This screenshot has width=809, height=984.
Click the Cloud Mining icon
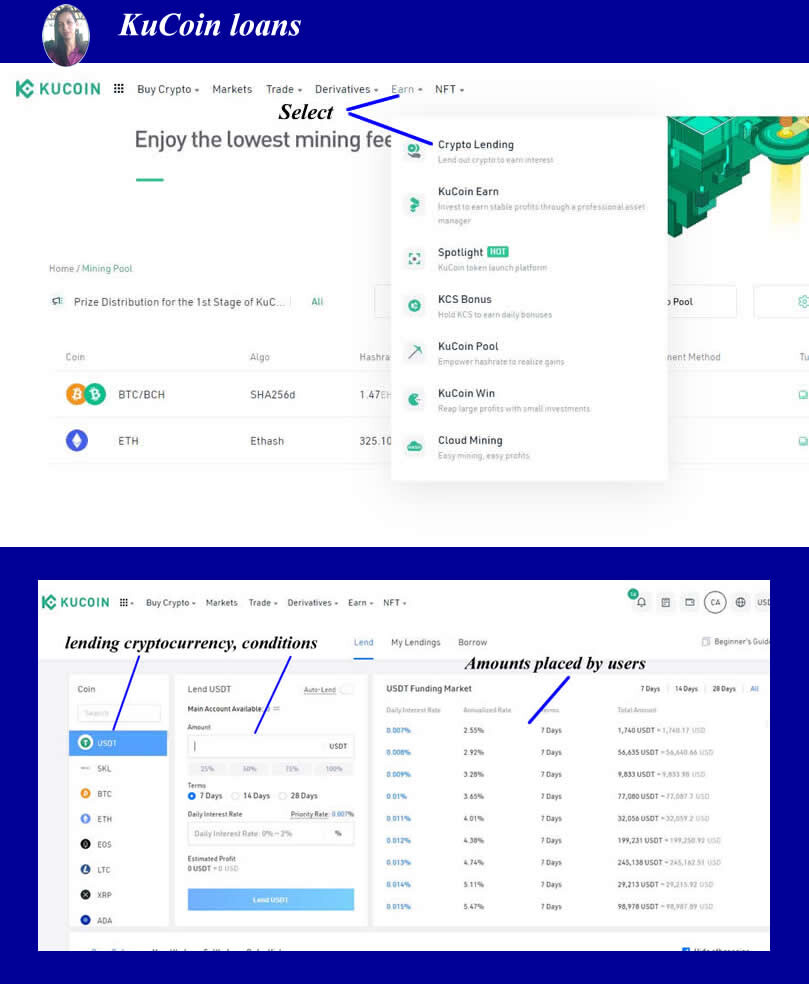pyautogui.click(x=414, y=446)
